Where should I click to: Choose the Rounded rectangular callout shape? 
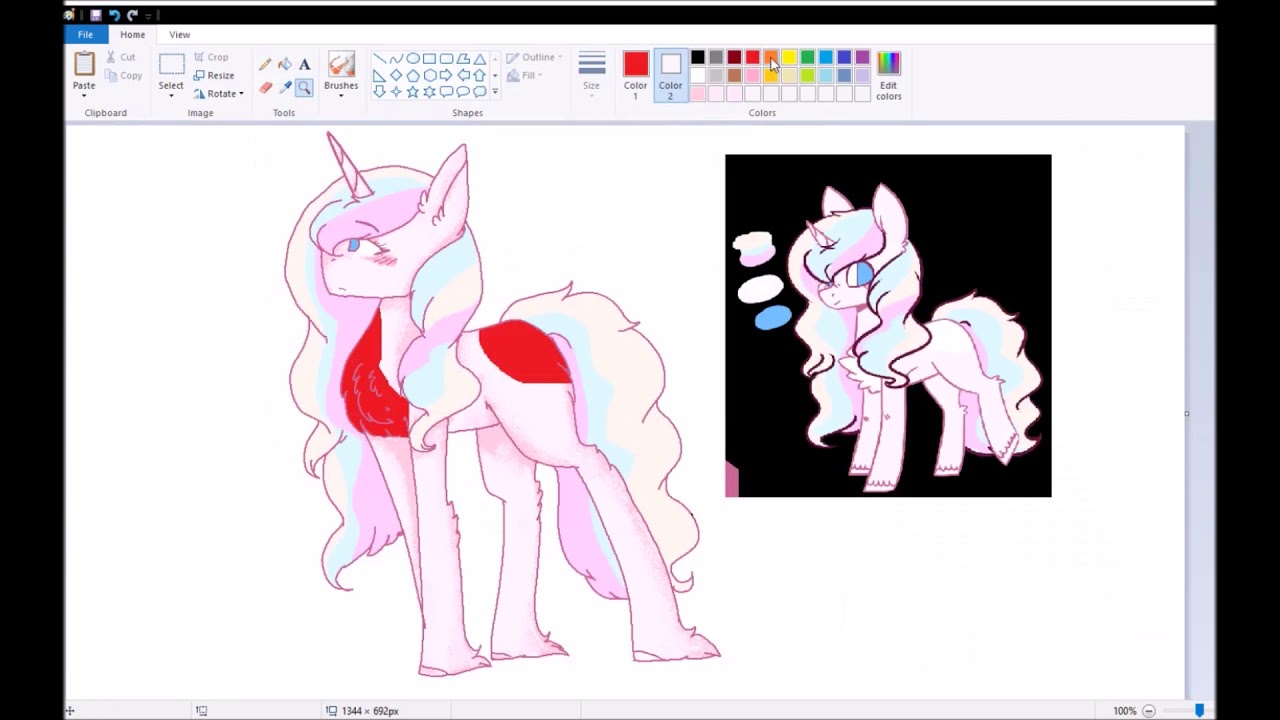pyautogui.click(x=447, y=91)
